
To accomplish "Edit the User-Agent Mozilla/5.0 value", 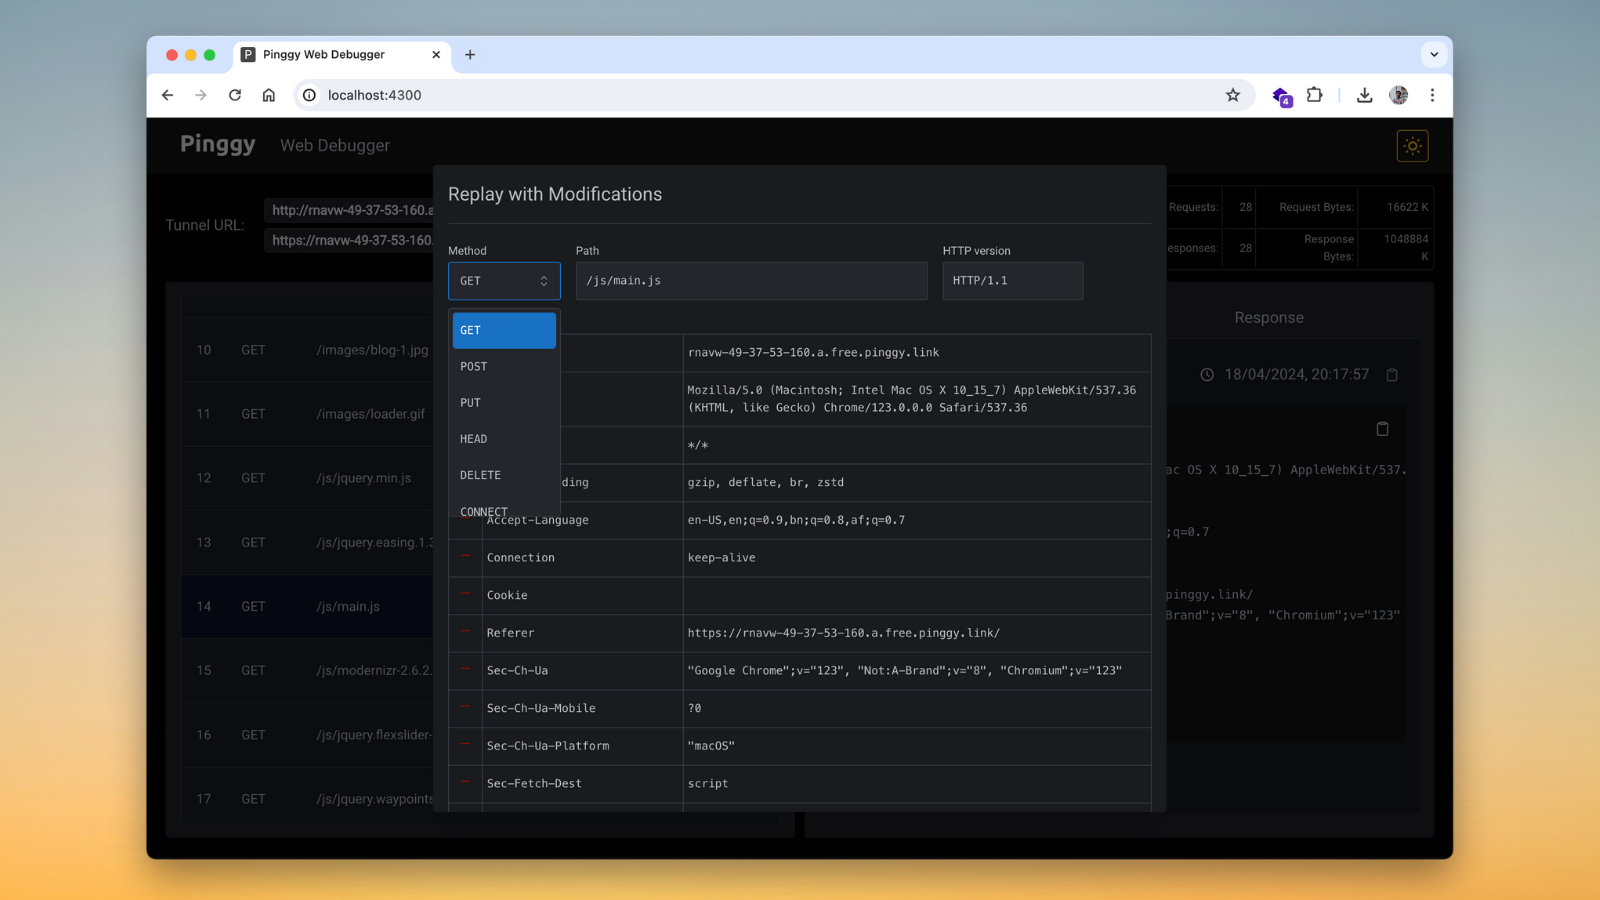I will pyautogui.click(x=916, y=399).
